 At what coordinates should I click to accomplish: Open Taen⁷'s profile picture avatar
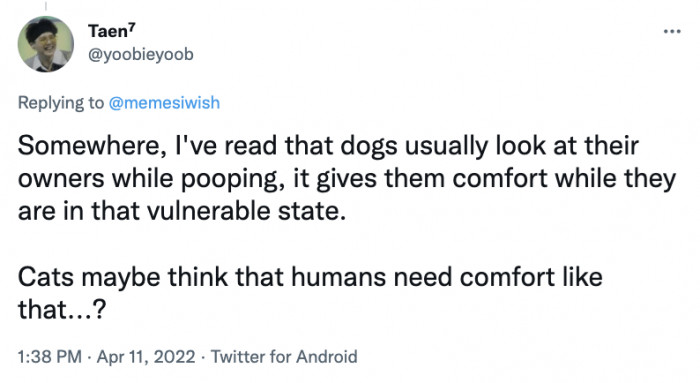click(x=46, y=44)
